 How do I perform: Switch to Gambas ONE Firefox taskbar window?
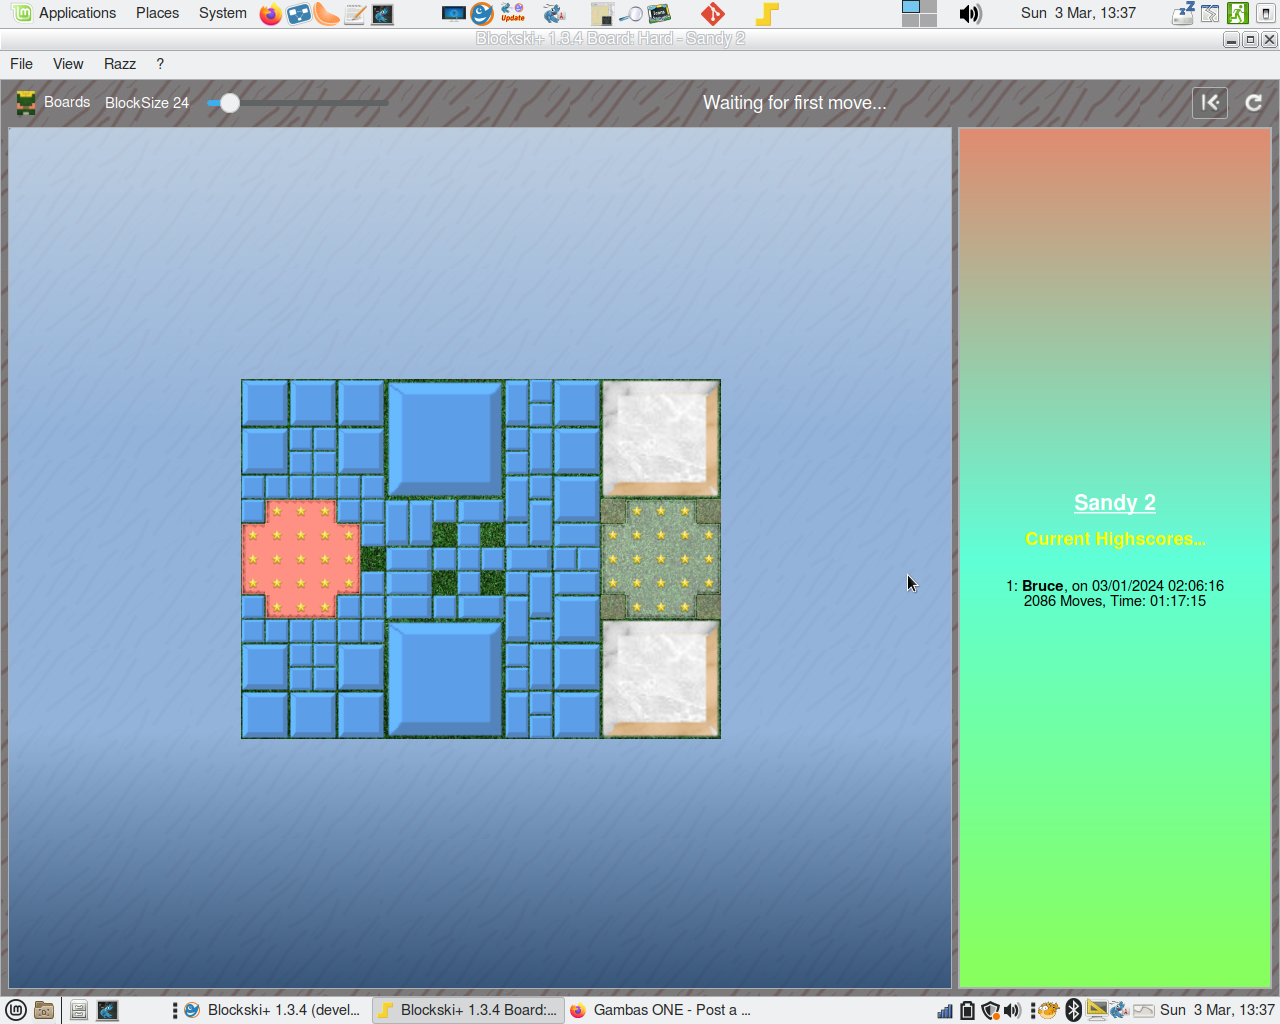661,1010
